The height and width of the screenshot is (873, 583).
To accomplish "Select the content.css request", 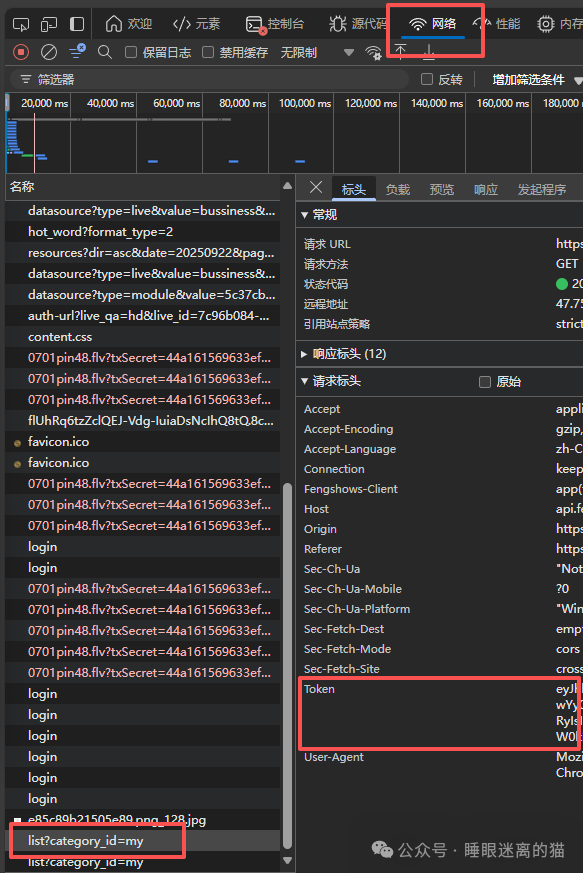I will [x=60, y=337].
